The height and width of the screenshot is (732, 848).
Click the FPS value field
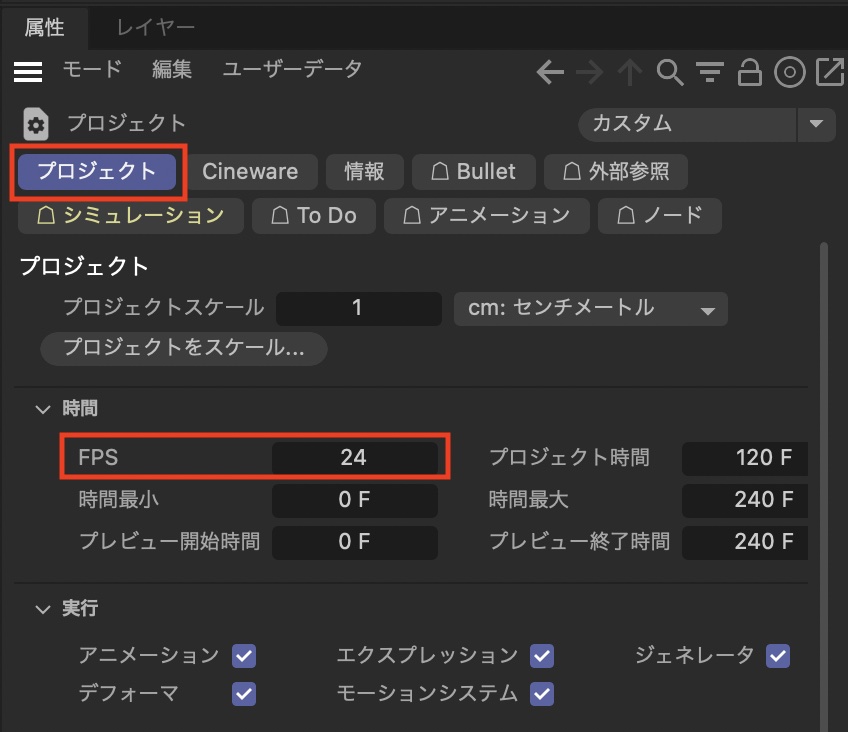(x=354, y=458)
